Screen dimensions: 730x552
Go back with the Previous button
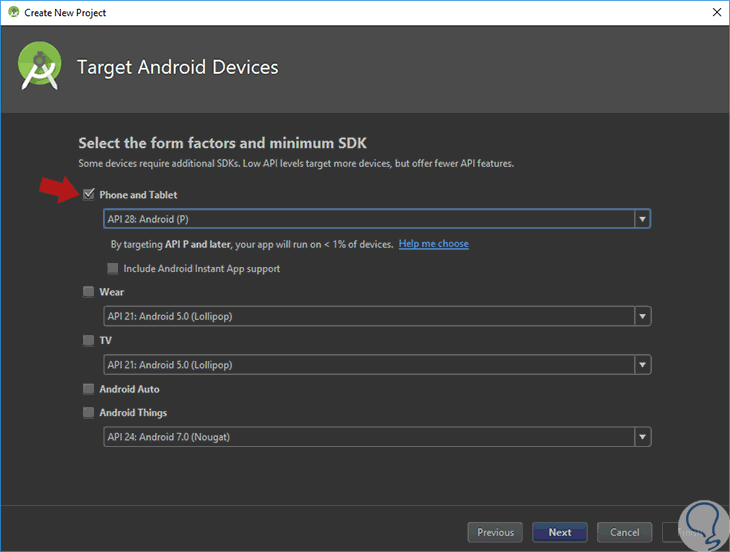[x=495, y=532]
